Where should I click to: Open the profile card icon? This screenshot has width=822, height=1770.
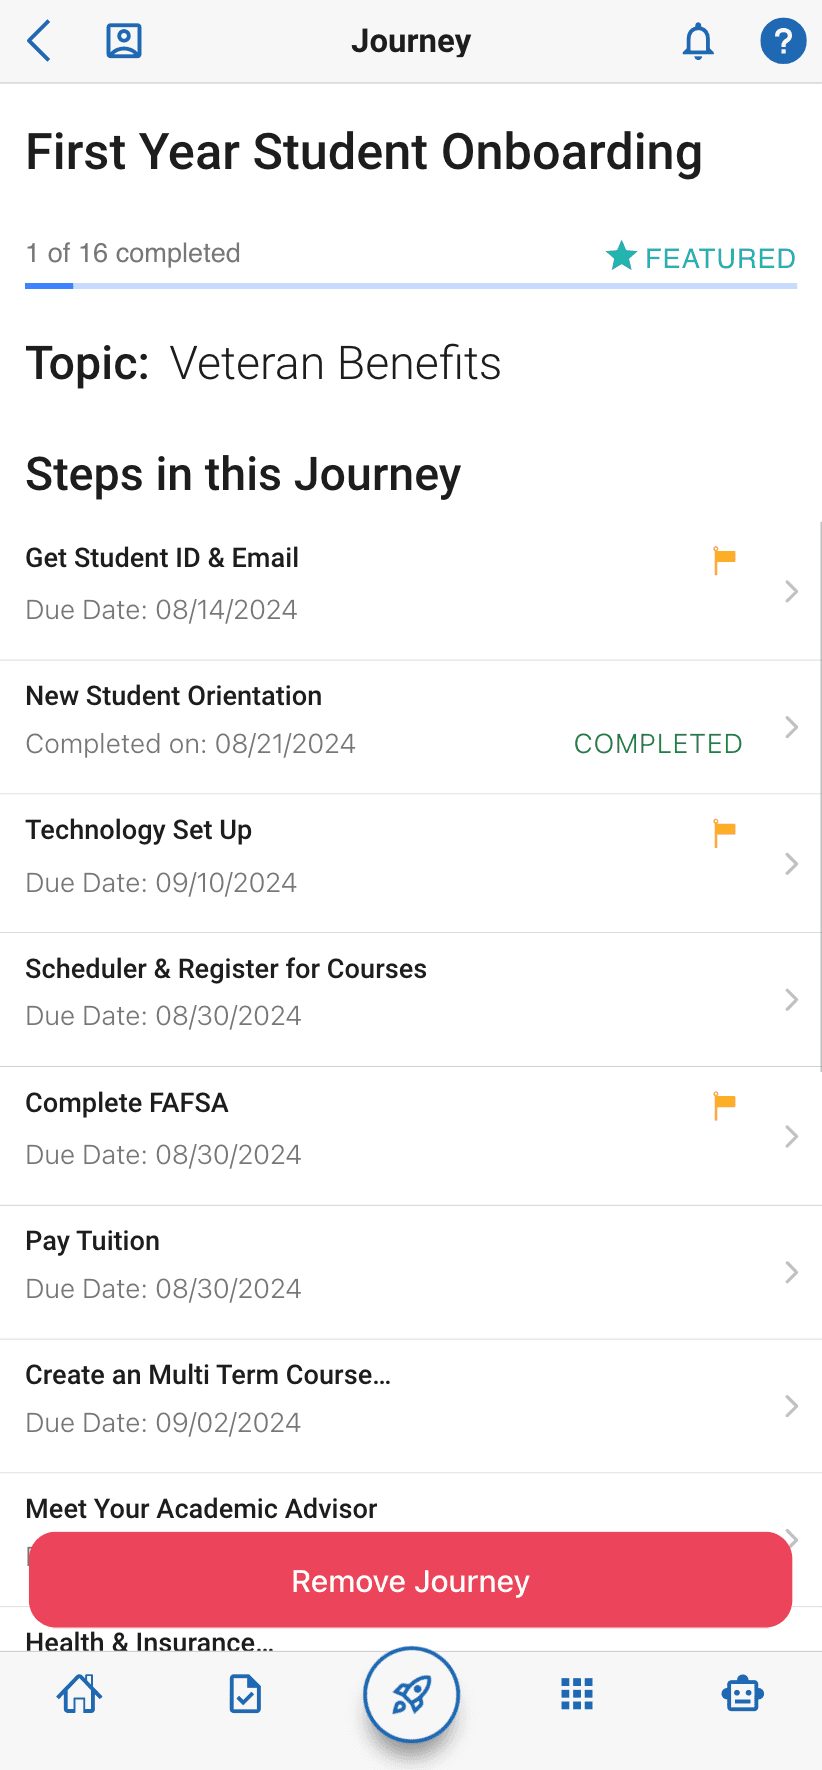(124, 41)
